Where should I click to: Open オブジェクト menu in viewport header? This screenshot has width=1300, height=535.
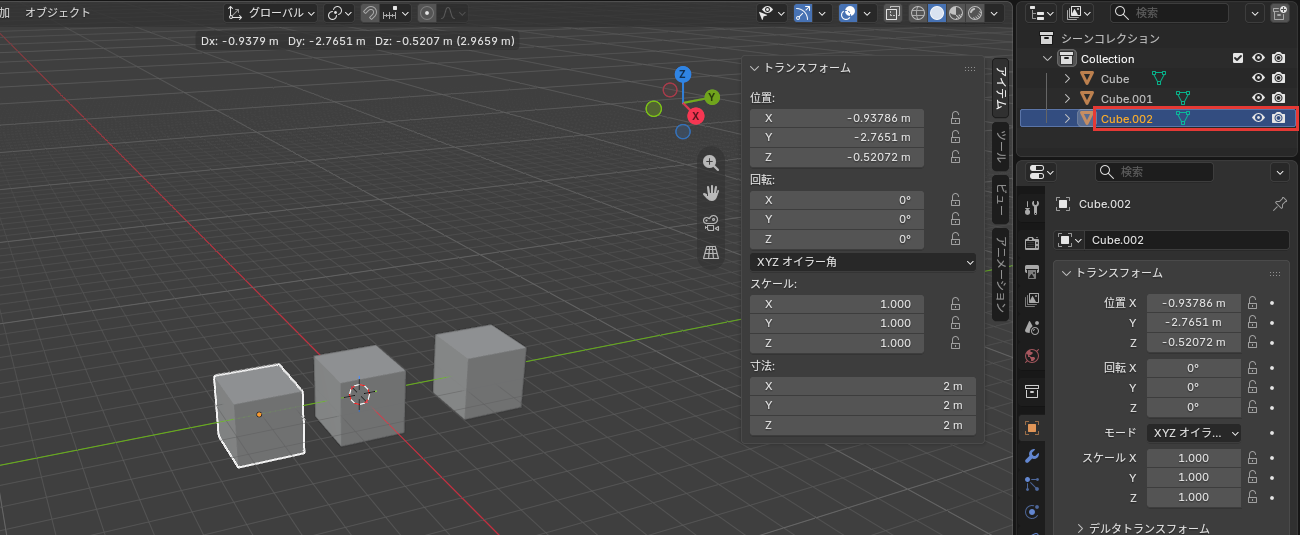click(57, 13)
